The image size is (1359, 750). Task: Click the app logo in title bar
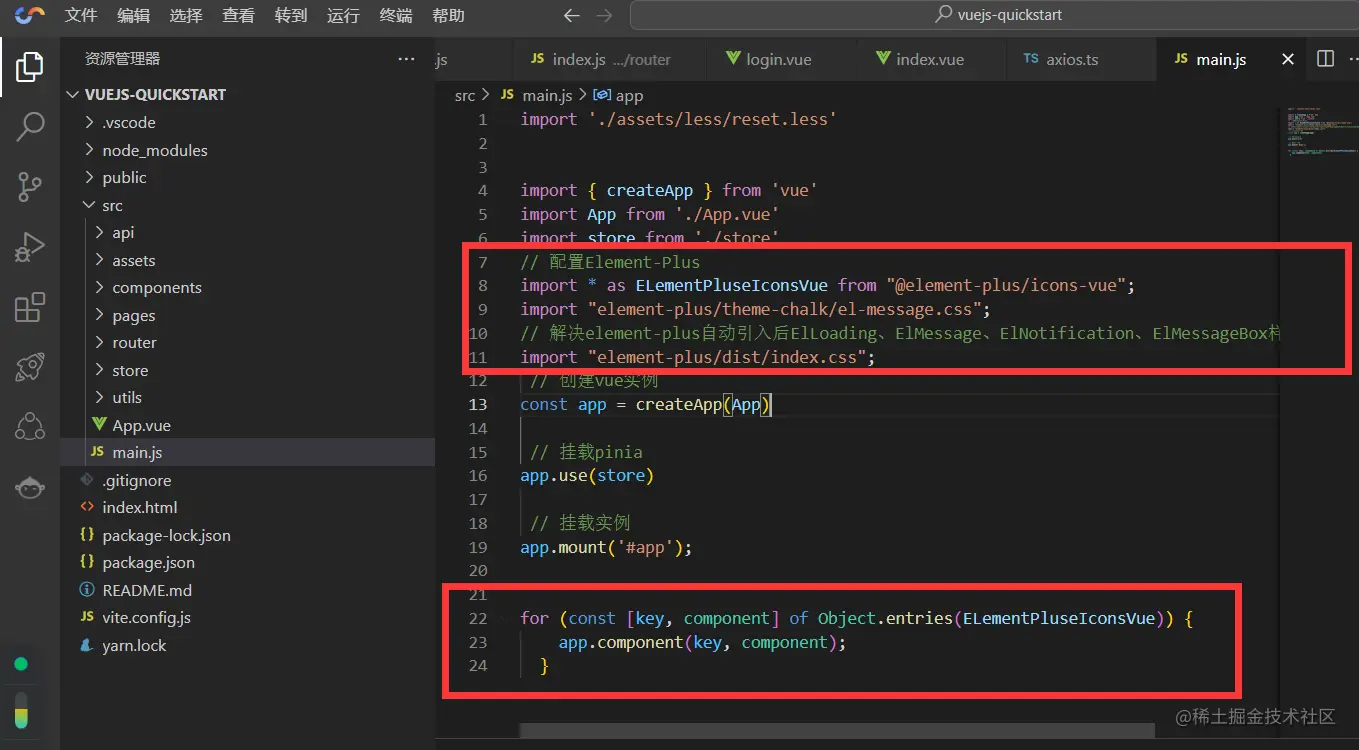[x=30, y=15]
